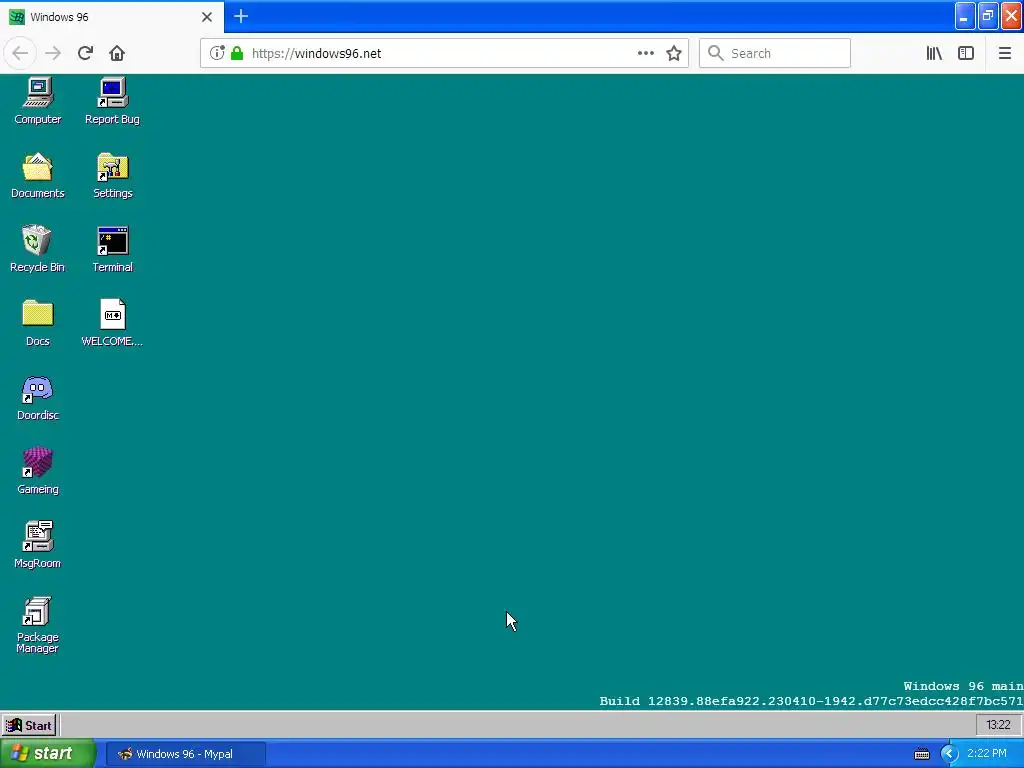Click the 2:22 PM system clock

(987, 754)
